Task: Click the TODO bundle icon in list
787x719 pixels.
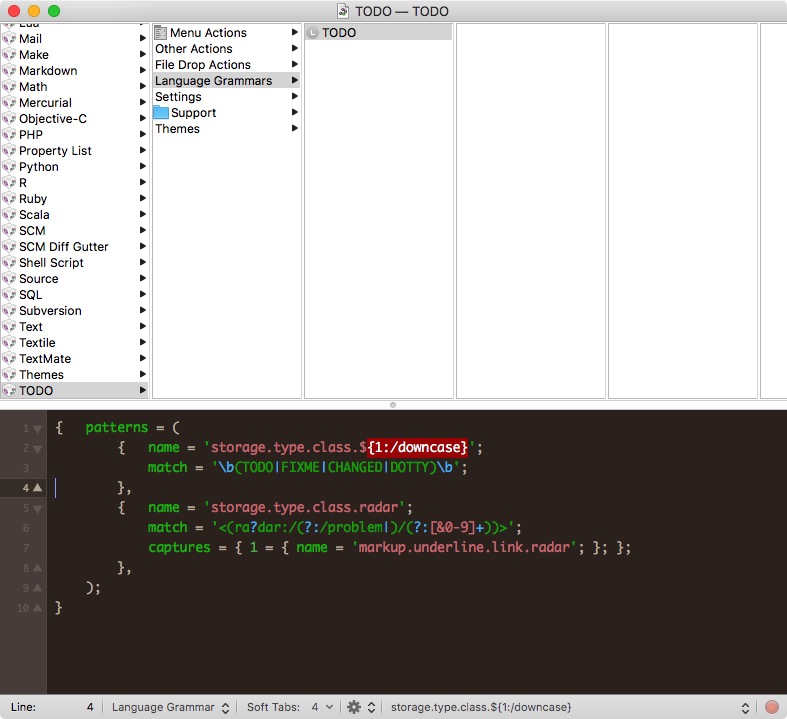Action: (9, 391)
